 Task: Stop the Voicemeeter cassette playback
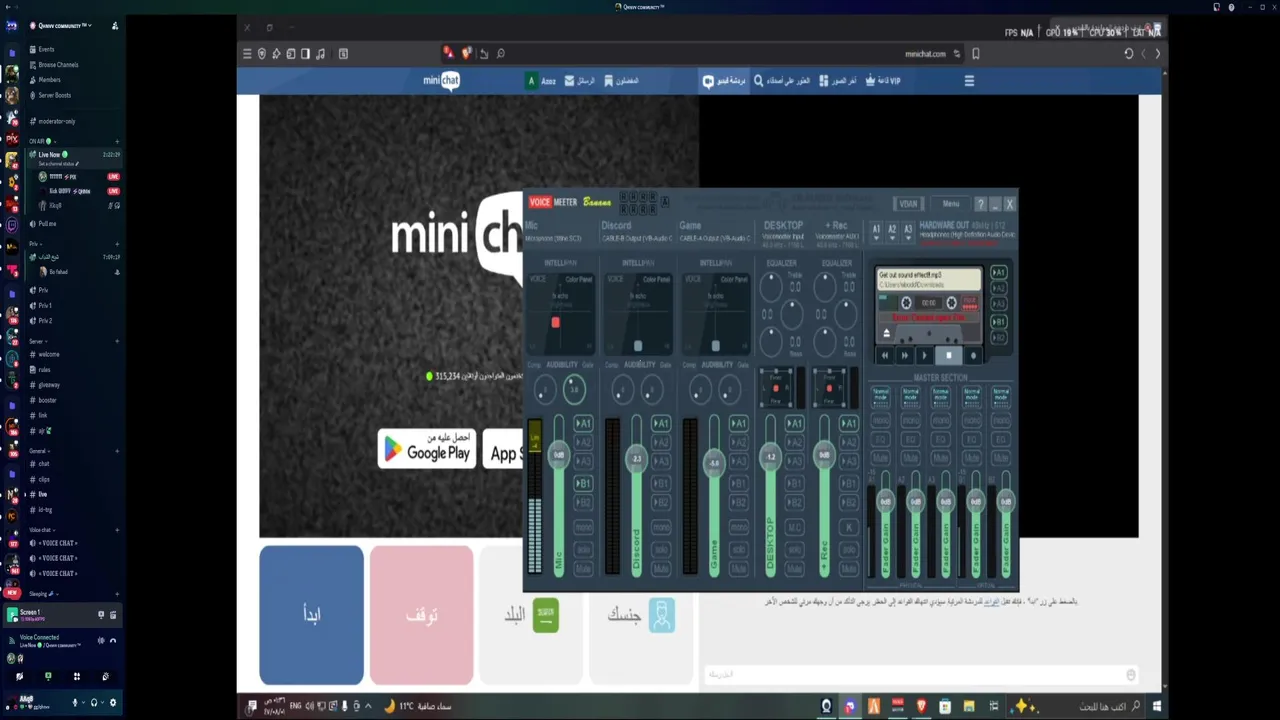point(949,355)
